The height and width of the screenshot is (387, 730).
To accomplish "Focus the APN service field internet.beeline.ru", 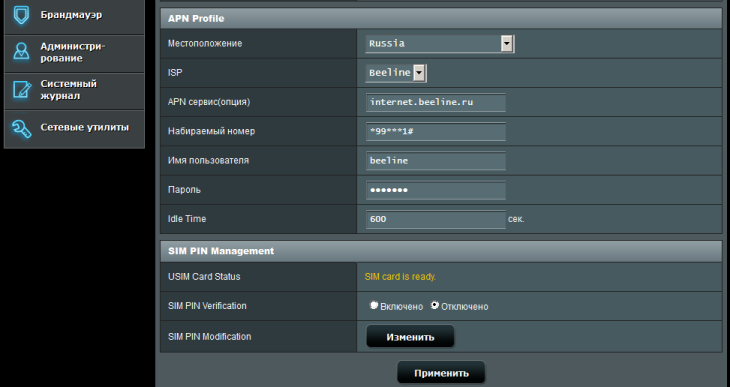I will (436, 102).
